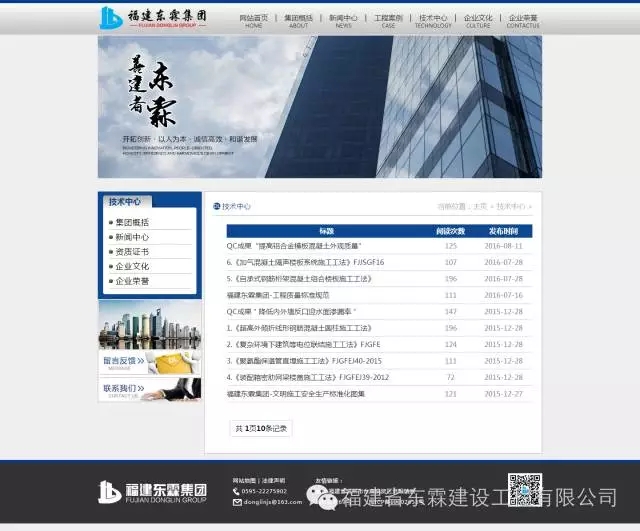
Task: Go to 工程案例 CASE nav item
Action: coord(388,21)
